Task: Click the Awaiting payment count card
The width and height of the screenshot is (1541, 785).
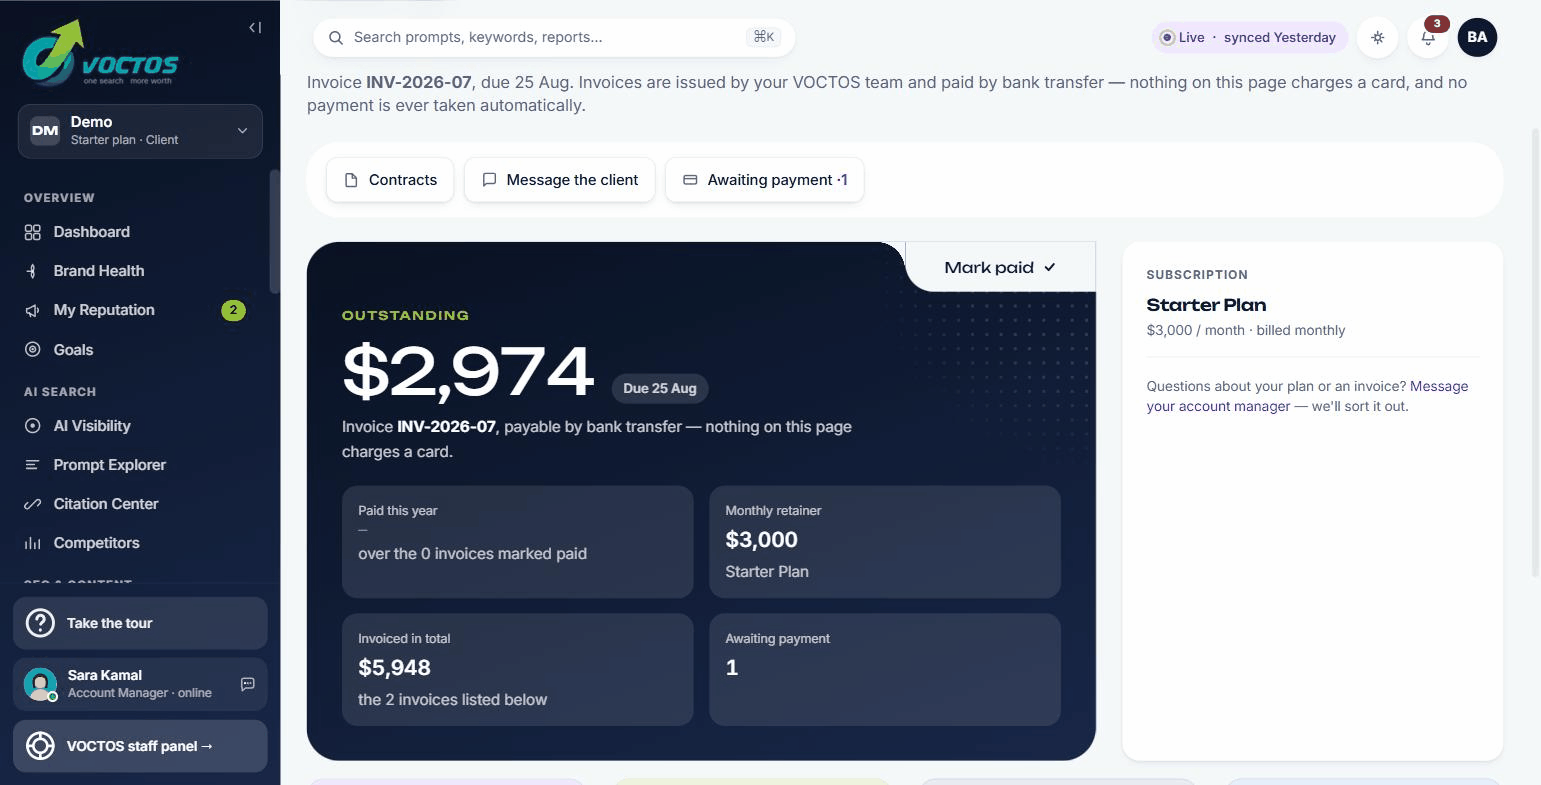Action: 885,669
